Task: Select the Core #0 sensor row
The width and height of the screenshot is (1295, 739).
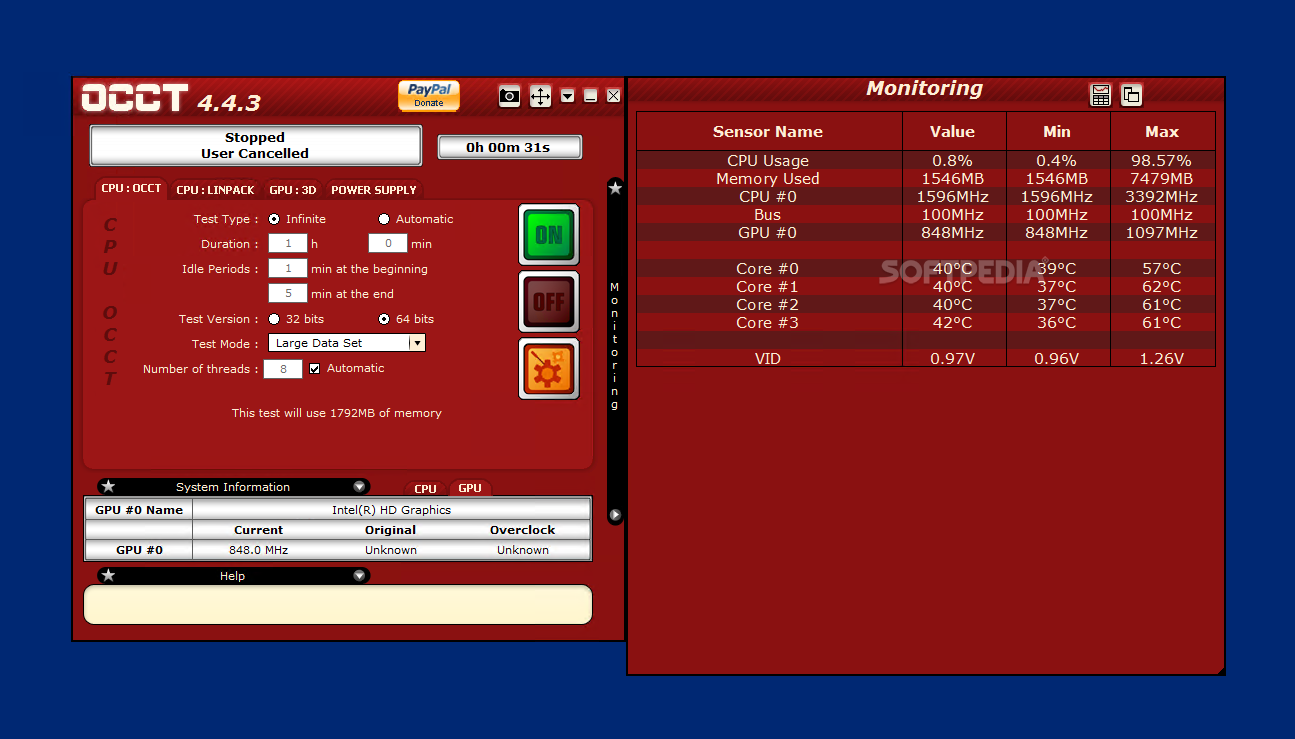Action: (926, 269)
